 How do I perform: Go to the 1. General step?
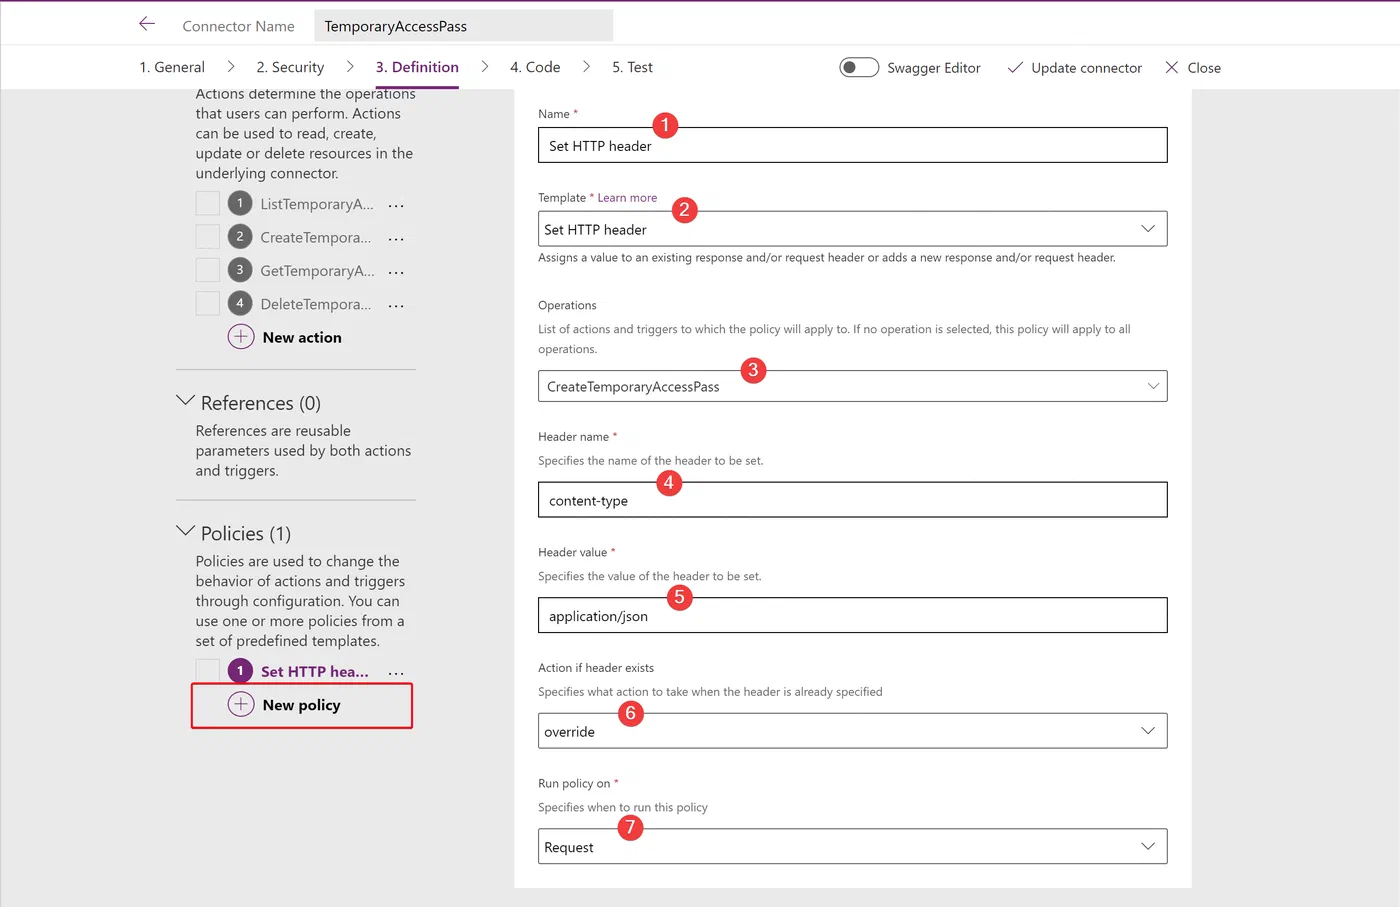tap(172, 67)
